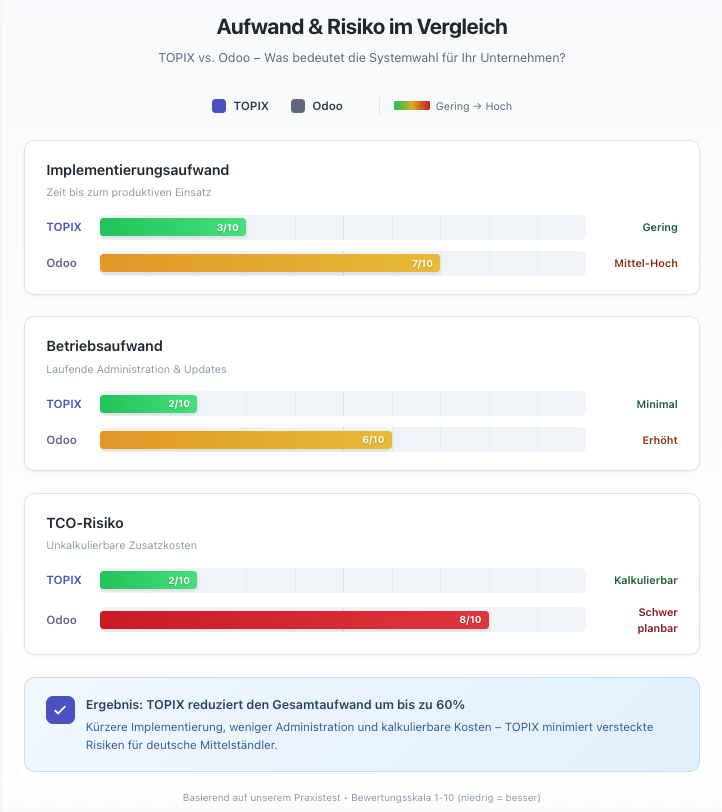The image size is (722, 812).
Task: Click the TOPIX 2/10 bar under Betriebsaufwand
Action: (148, 404)
